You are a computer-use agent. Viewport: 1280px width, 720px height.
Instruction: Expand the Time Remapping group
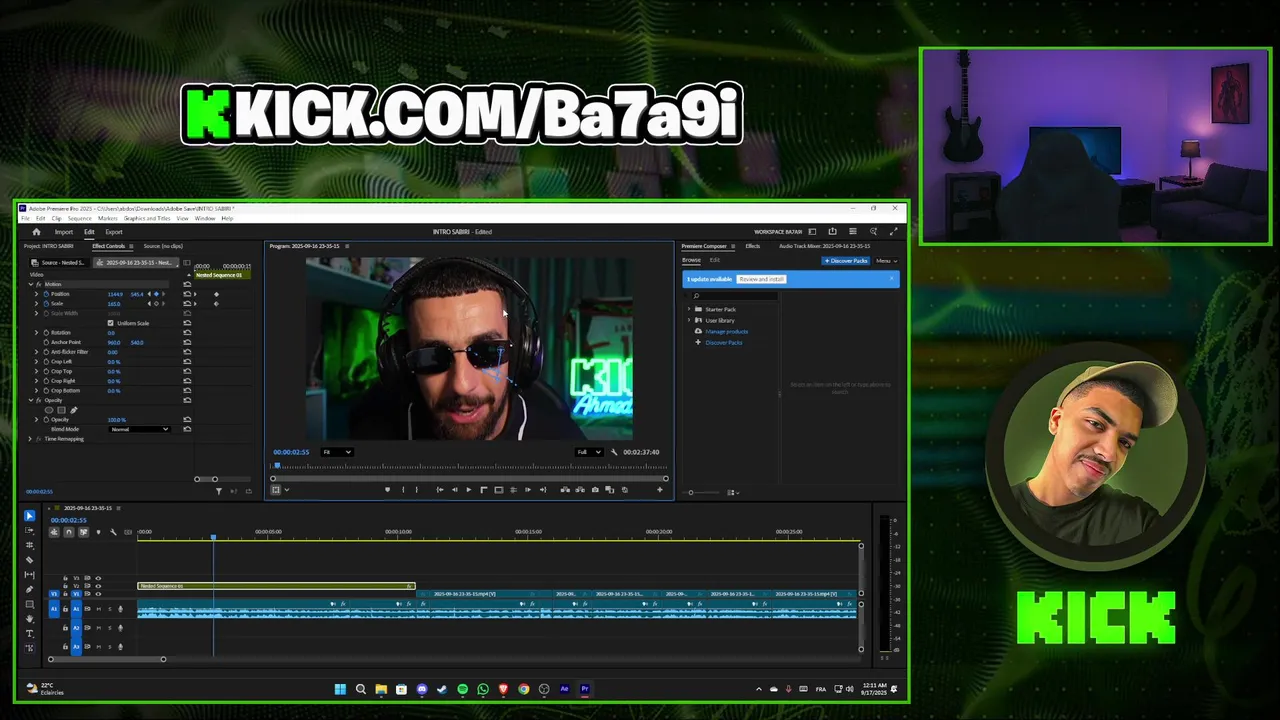coord(30,439)
